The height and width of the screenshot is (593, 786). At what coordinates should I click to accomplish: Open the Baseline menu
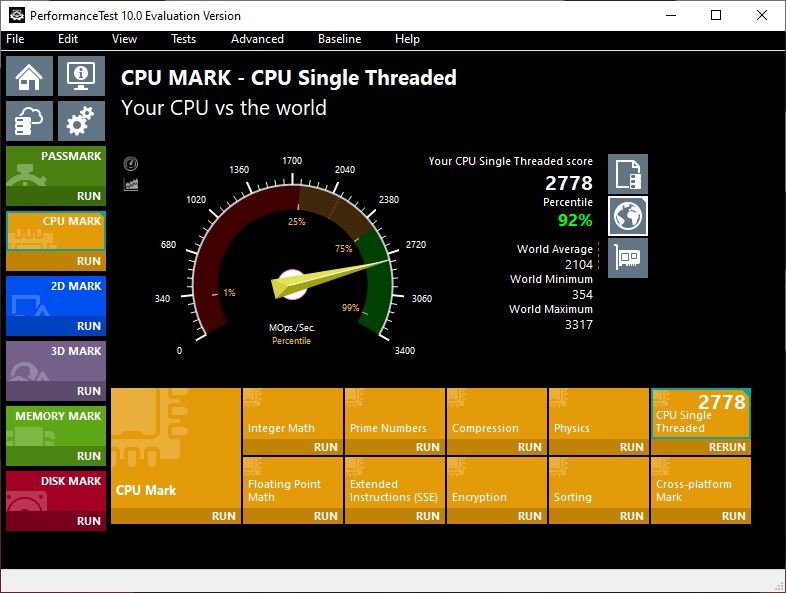[x=339, y=39]
